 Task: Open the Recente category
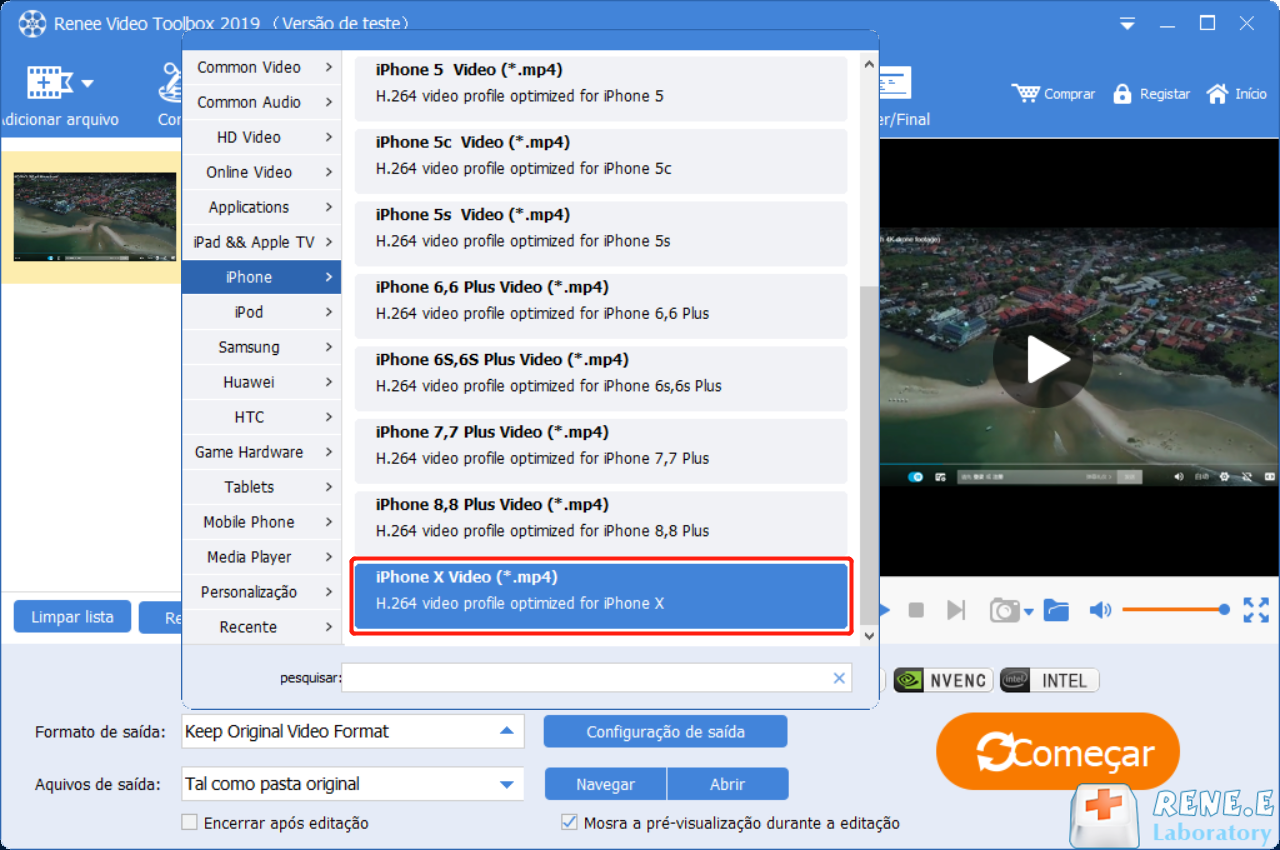(261, 627)
